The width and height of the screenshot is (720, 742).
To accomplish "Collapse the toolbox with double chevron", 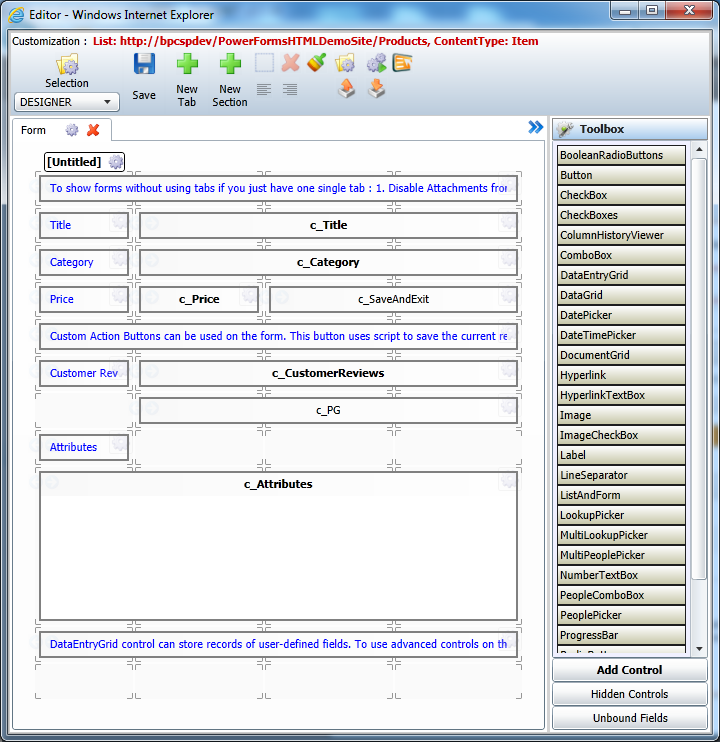I will click(x=536, y=127).
